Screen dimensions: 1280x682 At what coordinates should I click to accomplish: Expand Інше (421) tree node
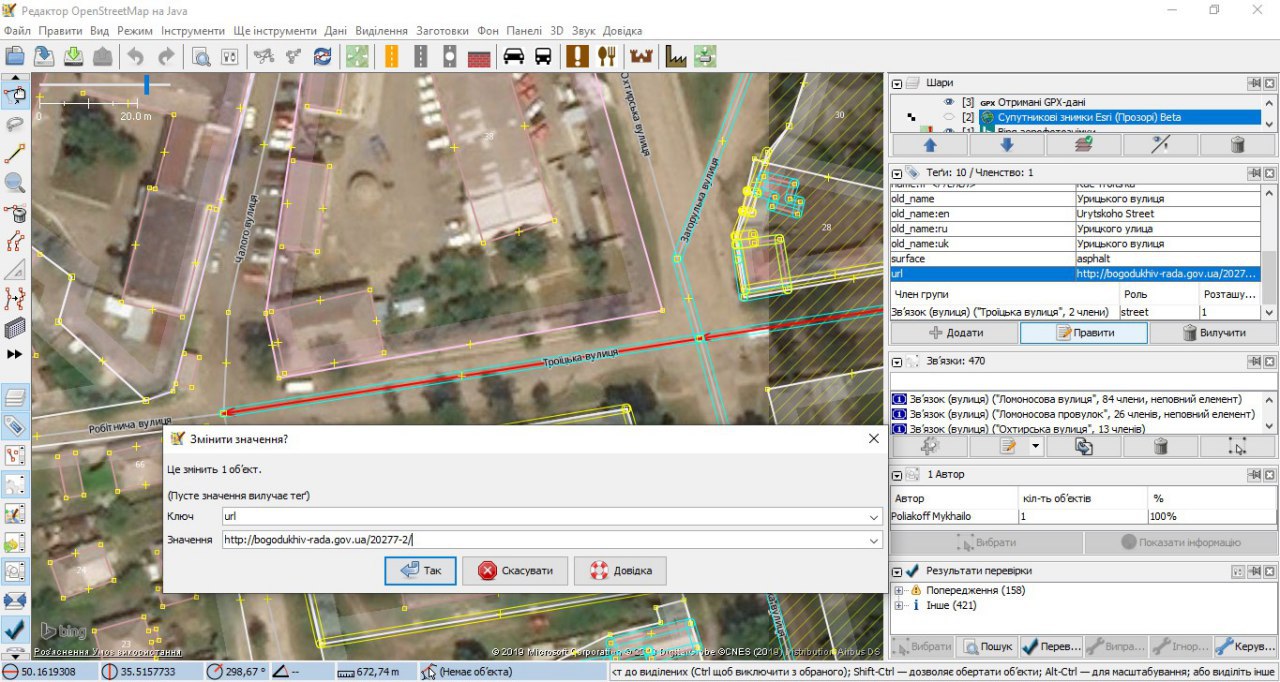pos(899,605)
